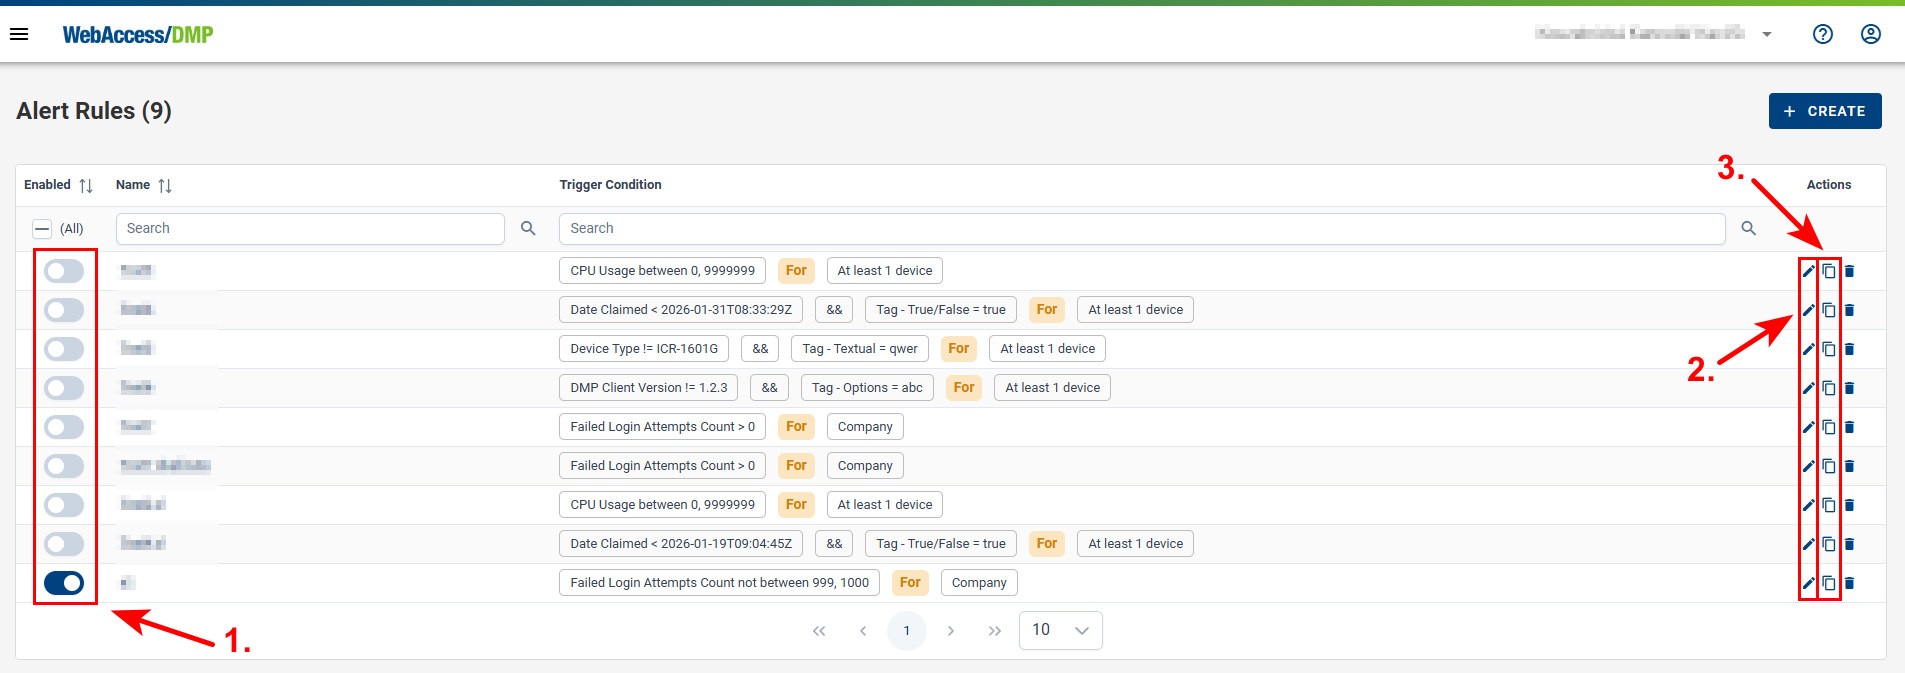
Task: Open the page size dropdown showing 10
Action: click(1060, 630)
